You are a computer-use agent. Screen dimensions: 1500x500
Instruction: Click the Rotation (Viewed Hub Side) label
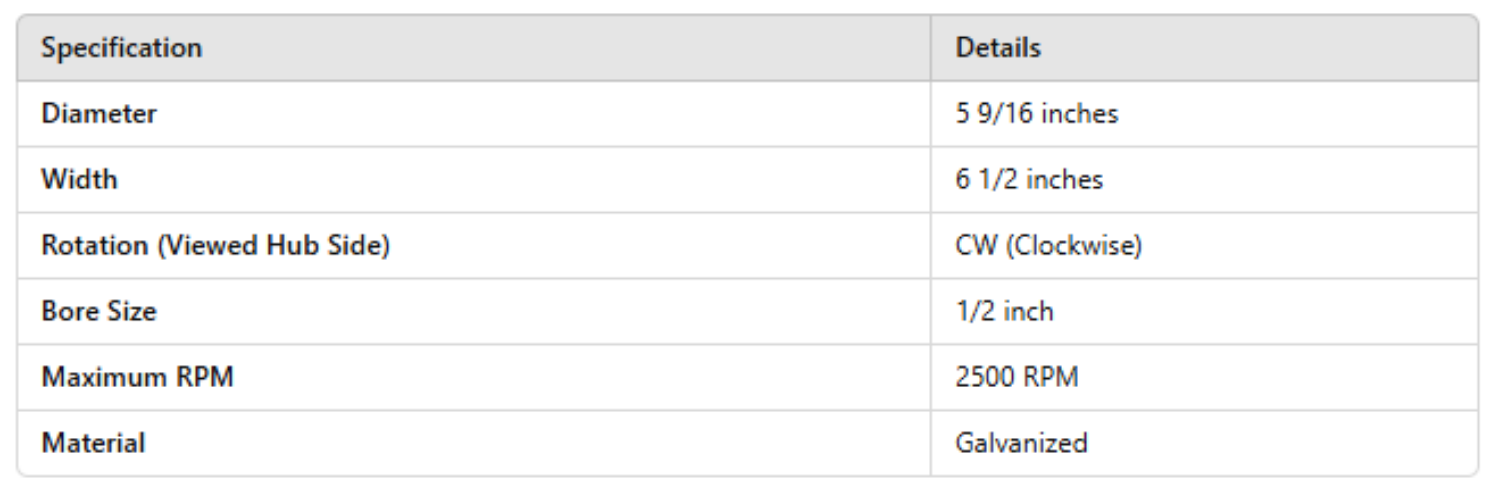coord(214,246)
